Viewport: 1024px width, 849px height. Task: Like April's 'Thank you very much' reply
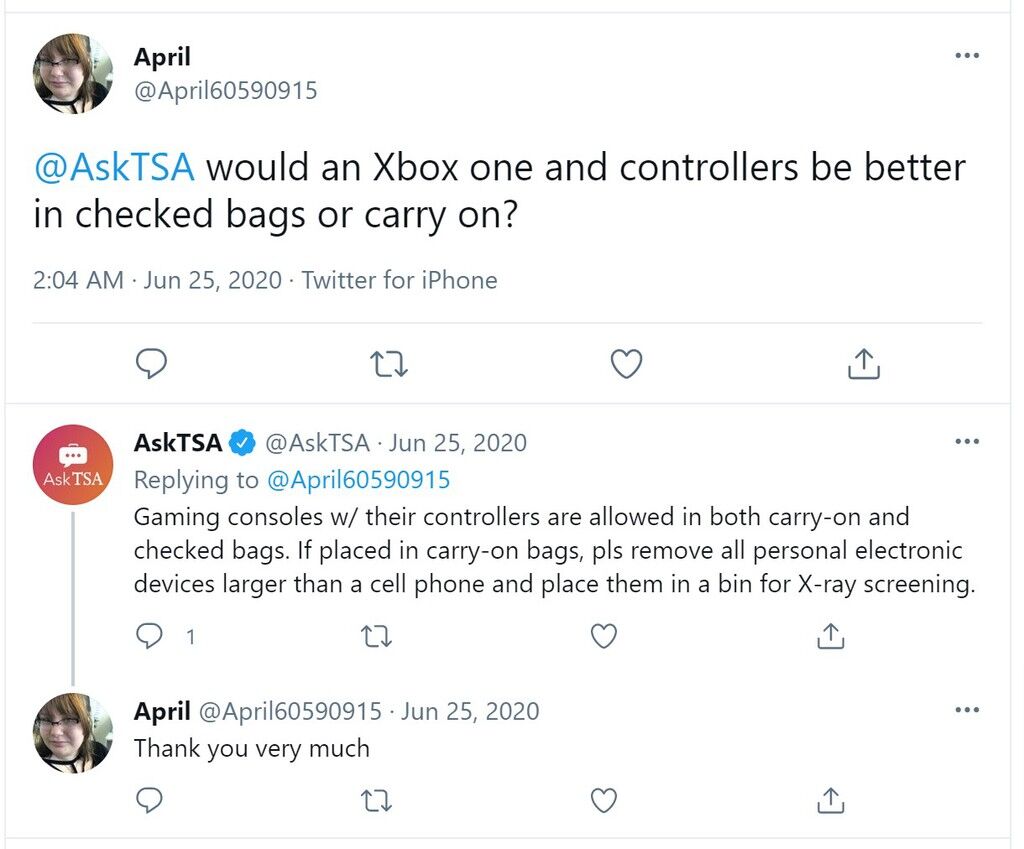coord(603,801)
